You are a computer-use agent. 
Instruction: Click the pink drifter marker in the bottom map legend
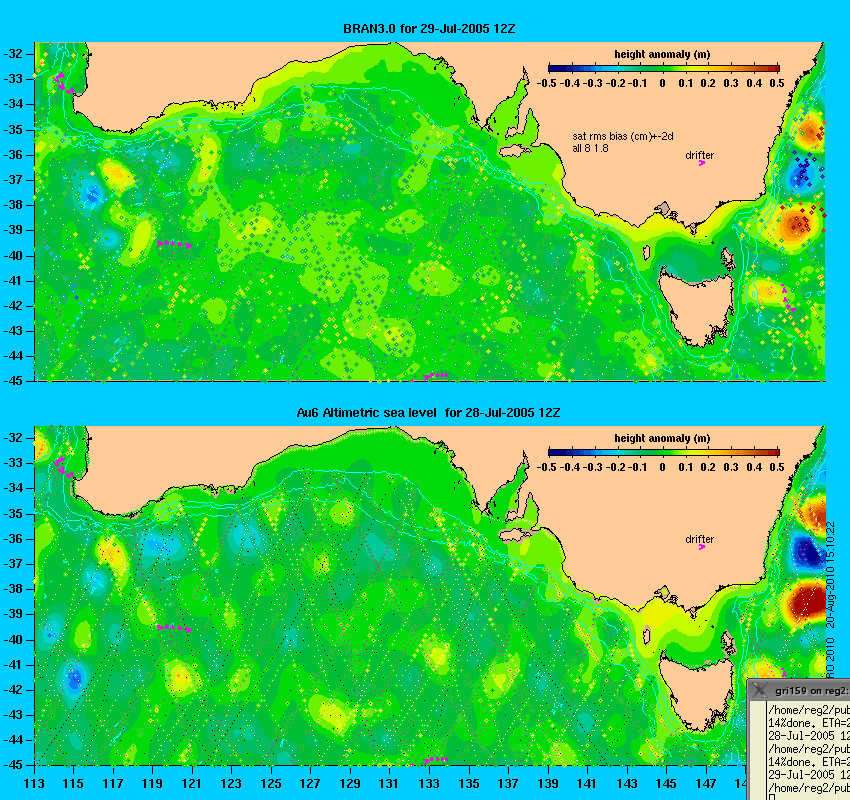pyautogui.click(x=701, y=547)
